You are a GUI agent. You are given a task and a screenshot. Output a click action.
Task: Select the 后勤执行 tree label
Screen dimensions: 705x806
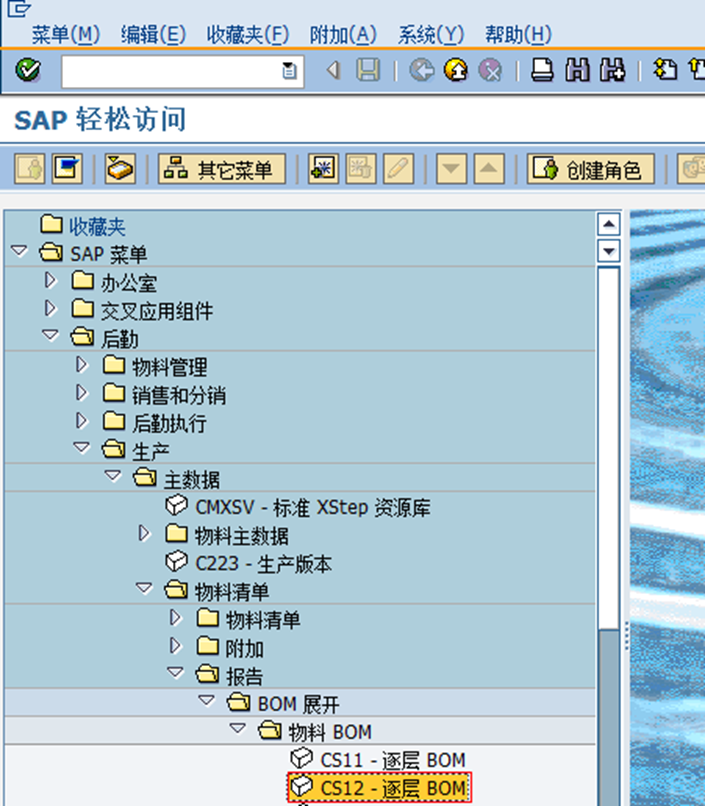click(169, 423)
